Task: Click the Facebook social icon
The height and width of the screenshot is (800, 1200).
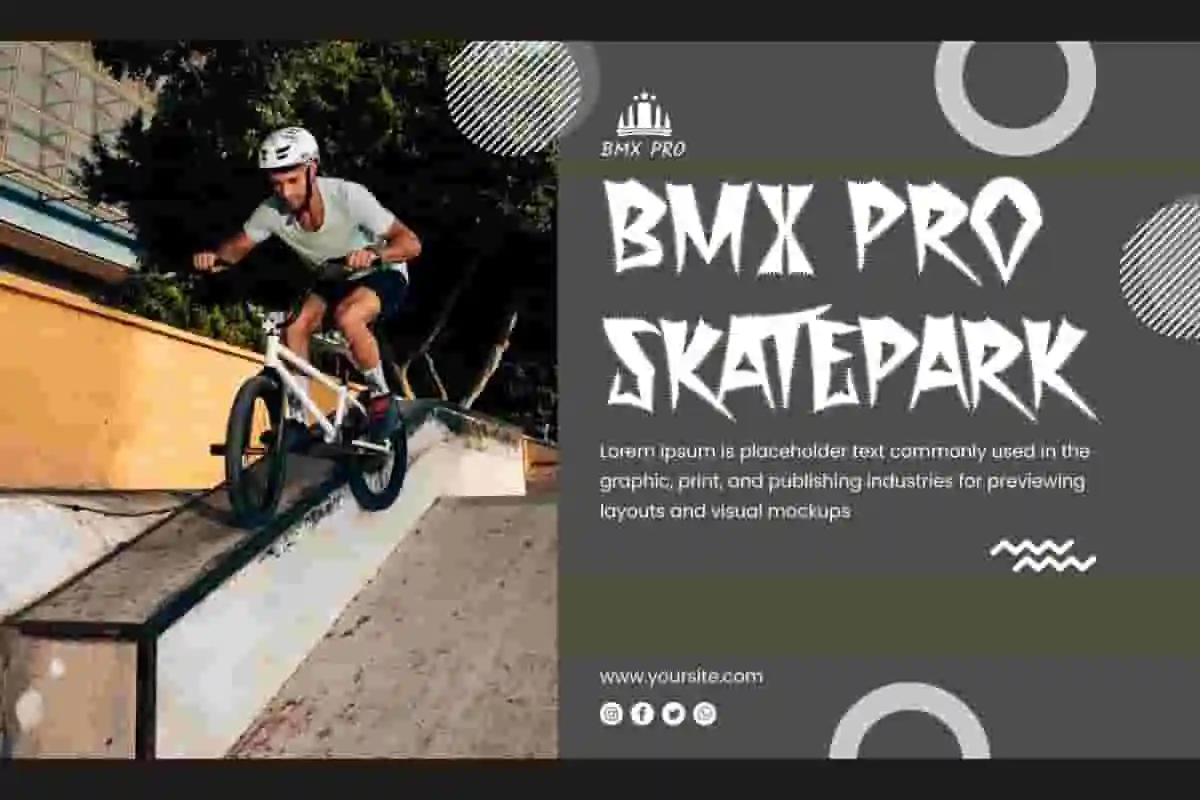Action: click(642, 713)
